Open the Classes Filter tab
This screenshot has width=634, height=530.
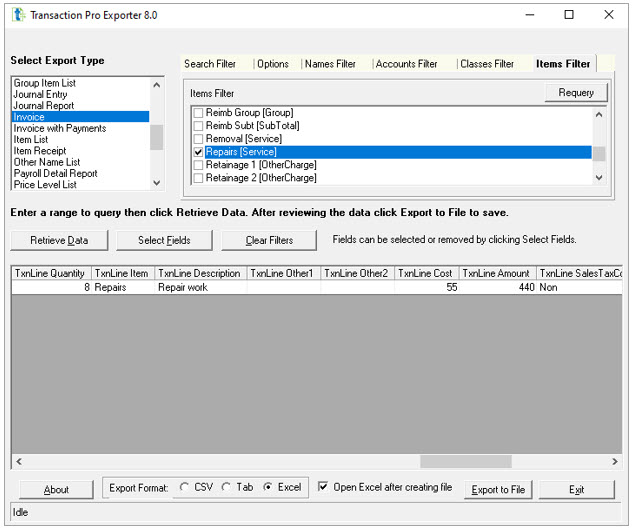[487, 64]
